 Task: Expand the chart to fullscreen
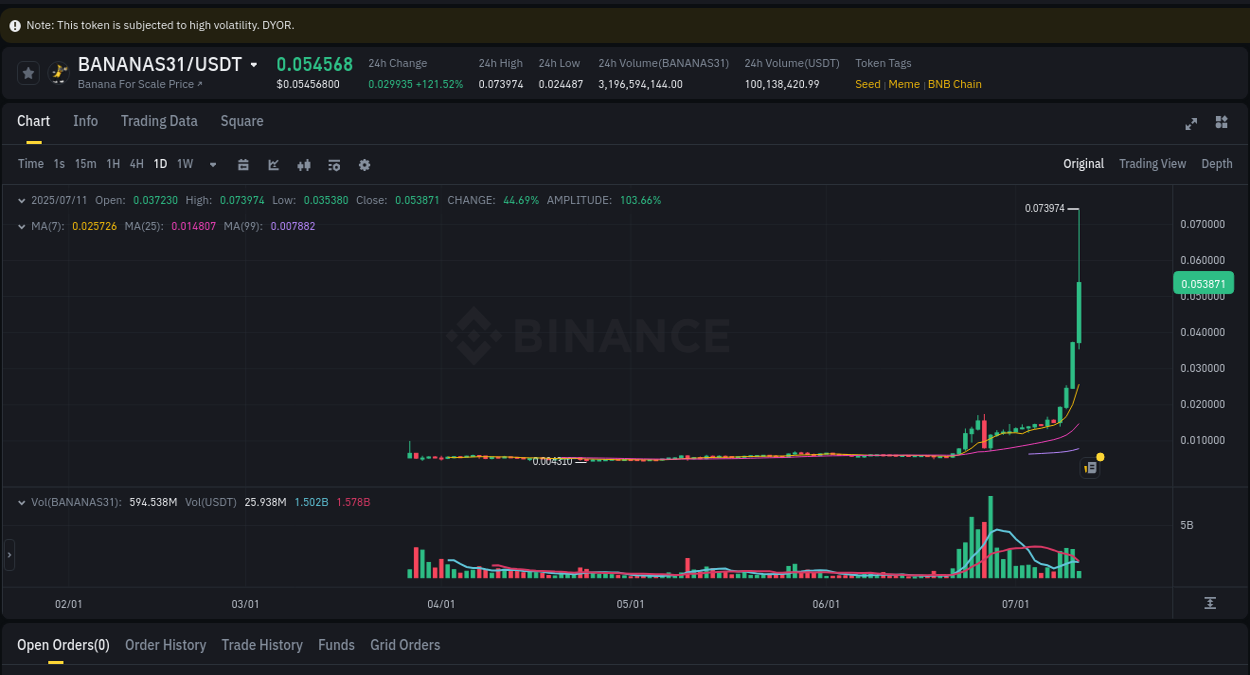[x=1190, y=123]
